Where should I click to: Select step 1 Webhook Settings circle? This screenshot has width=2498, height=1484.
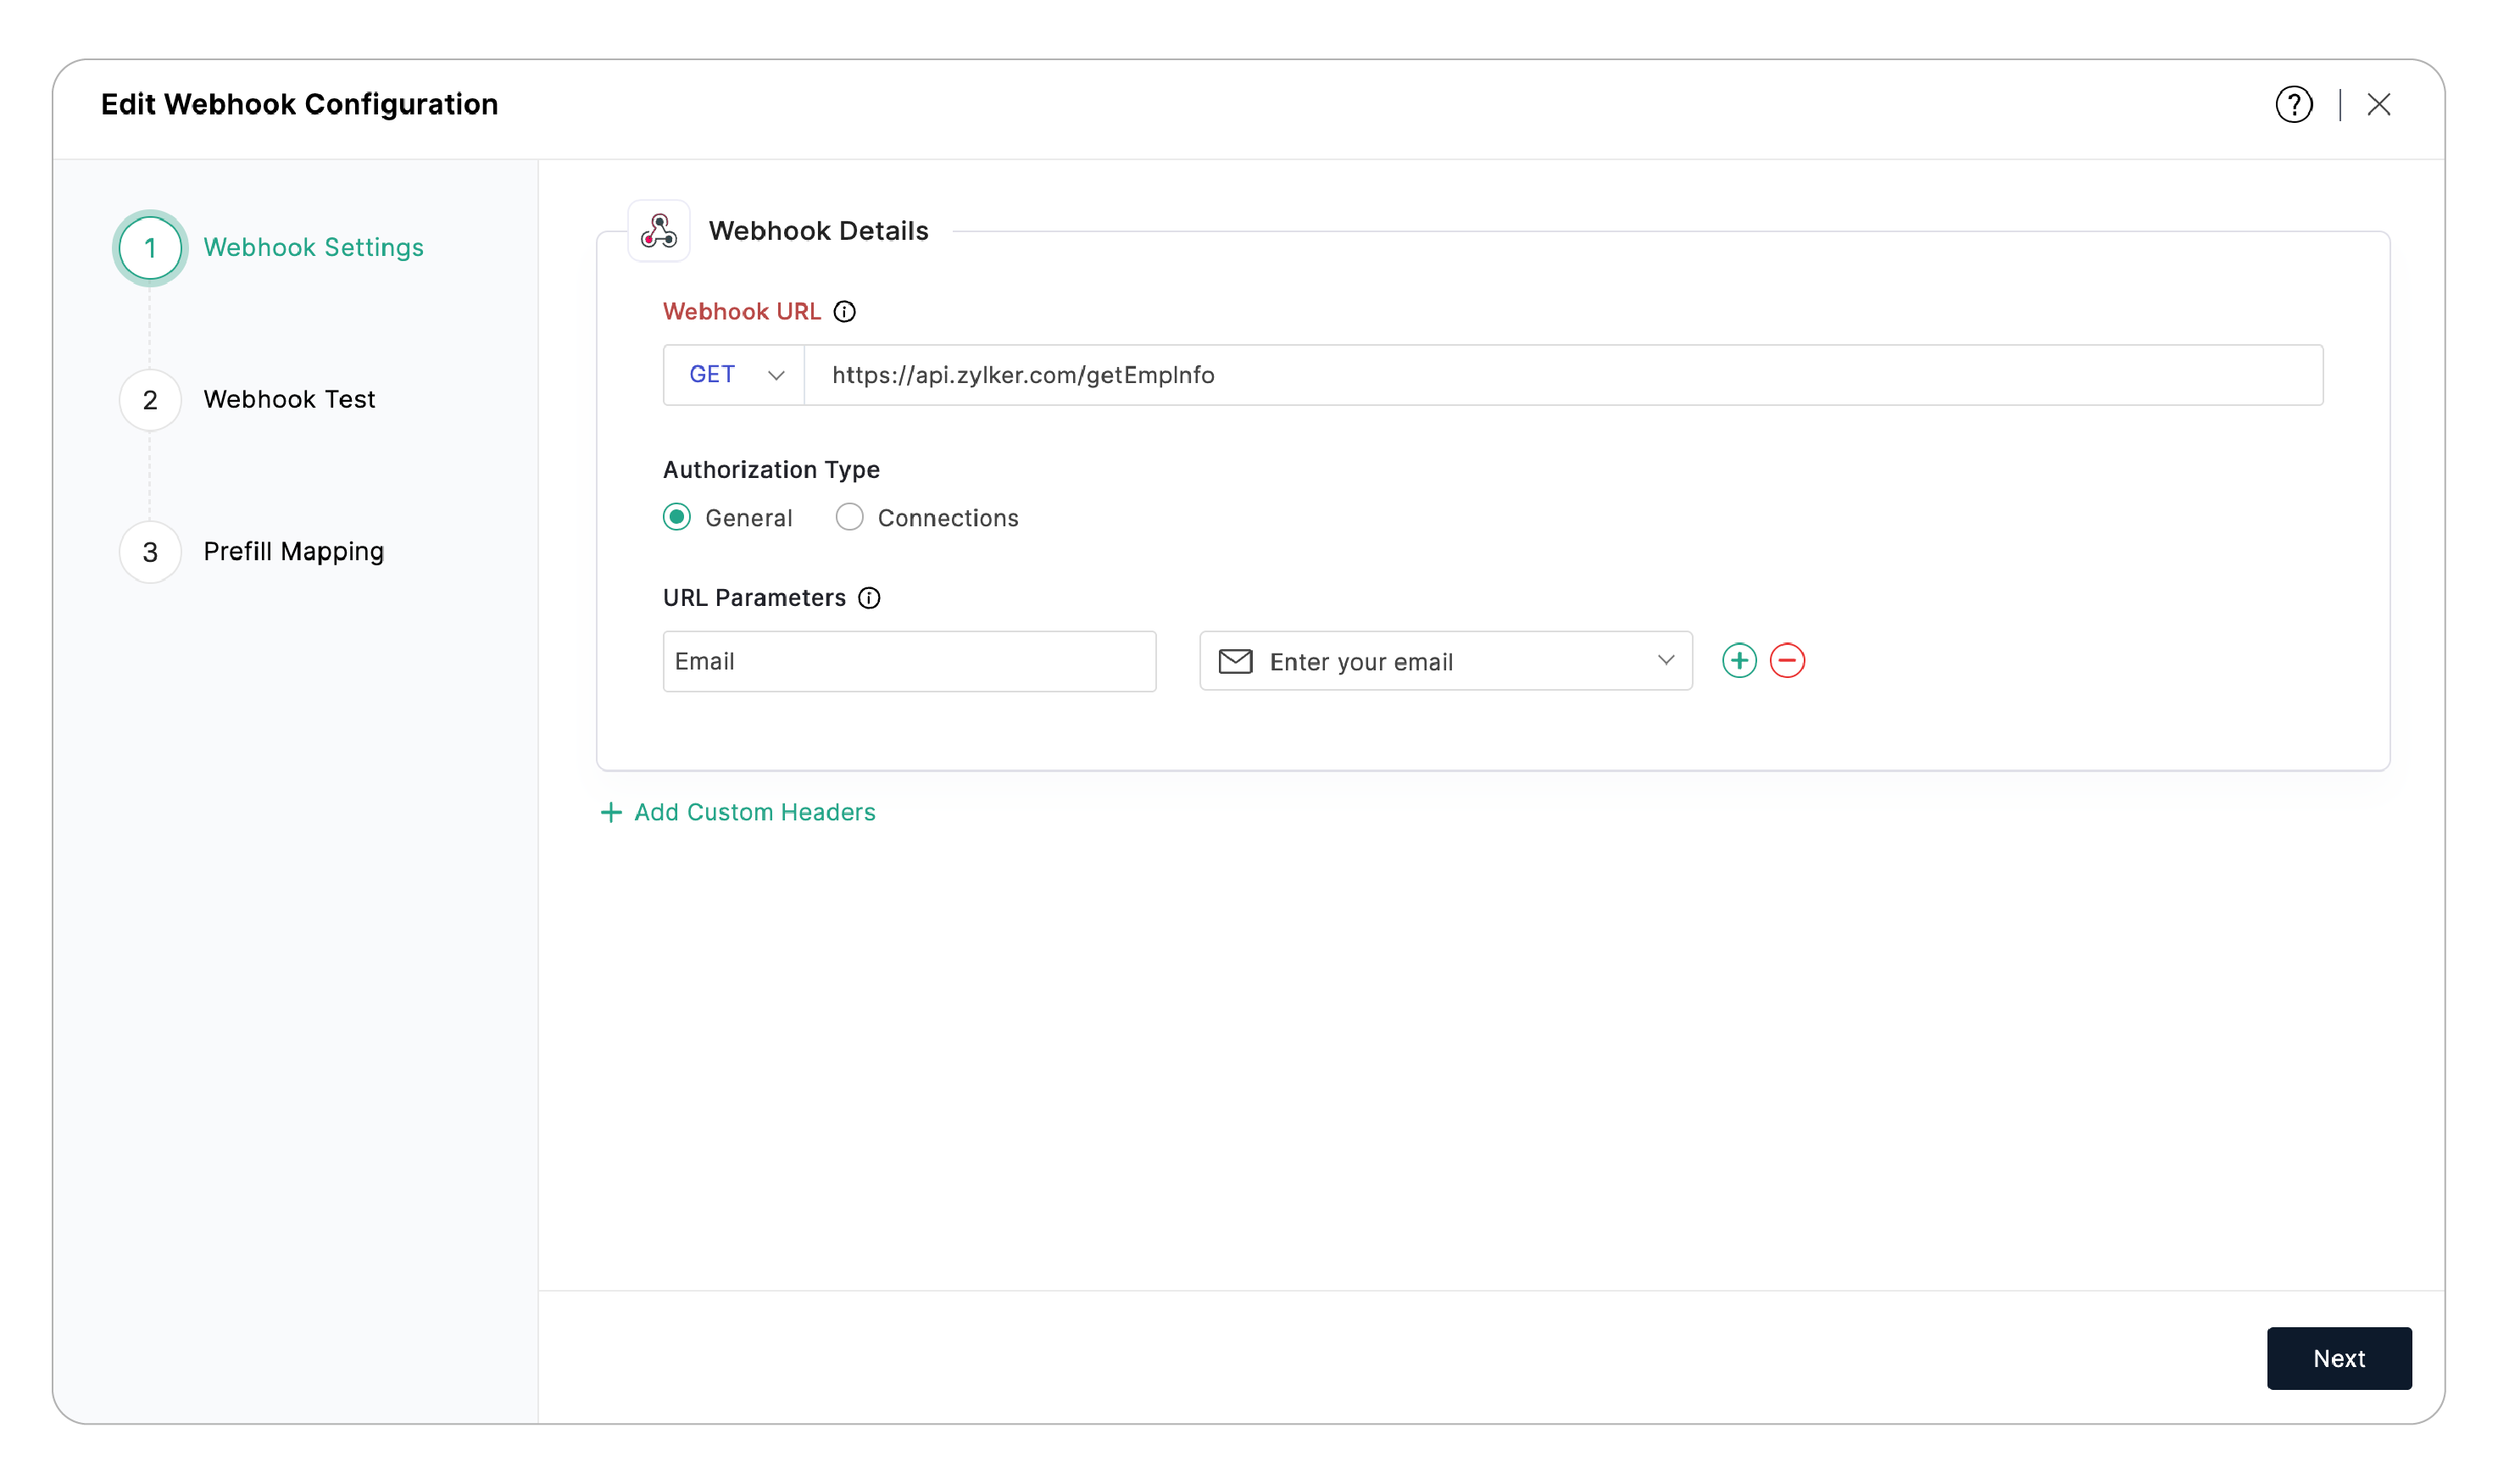coord(149,248)
